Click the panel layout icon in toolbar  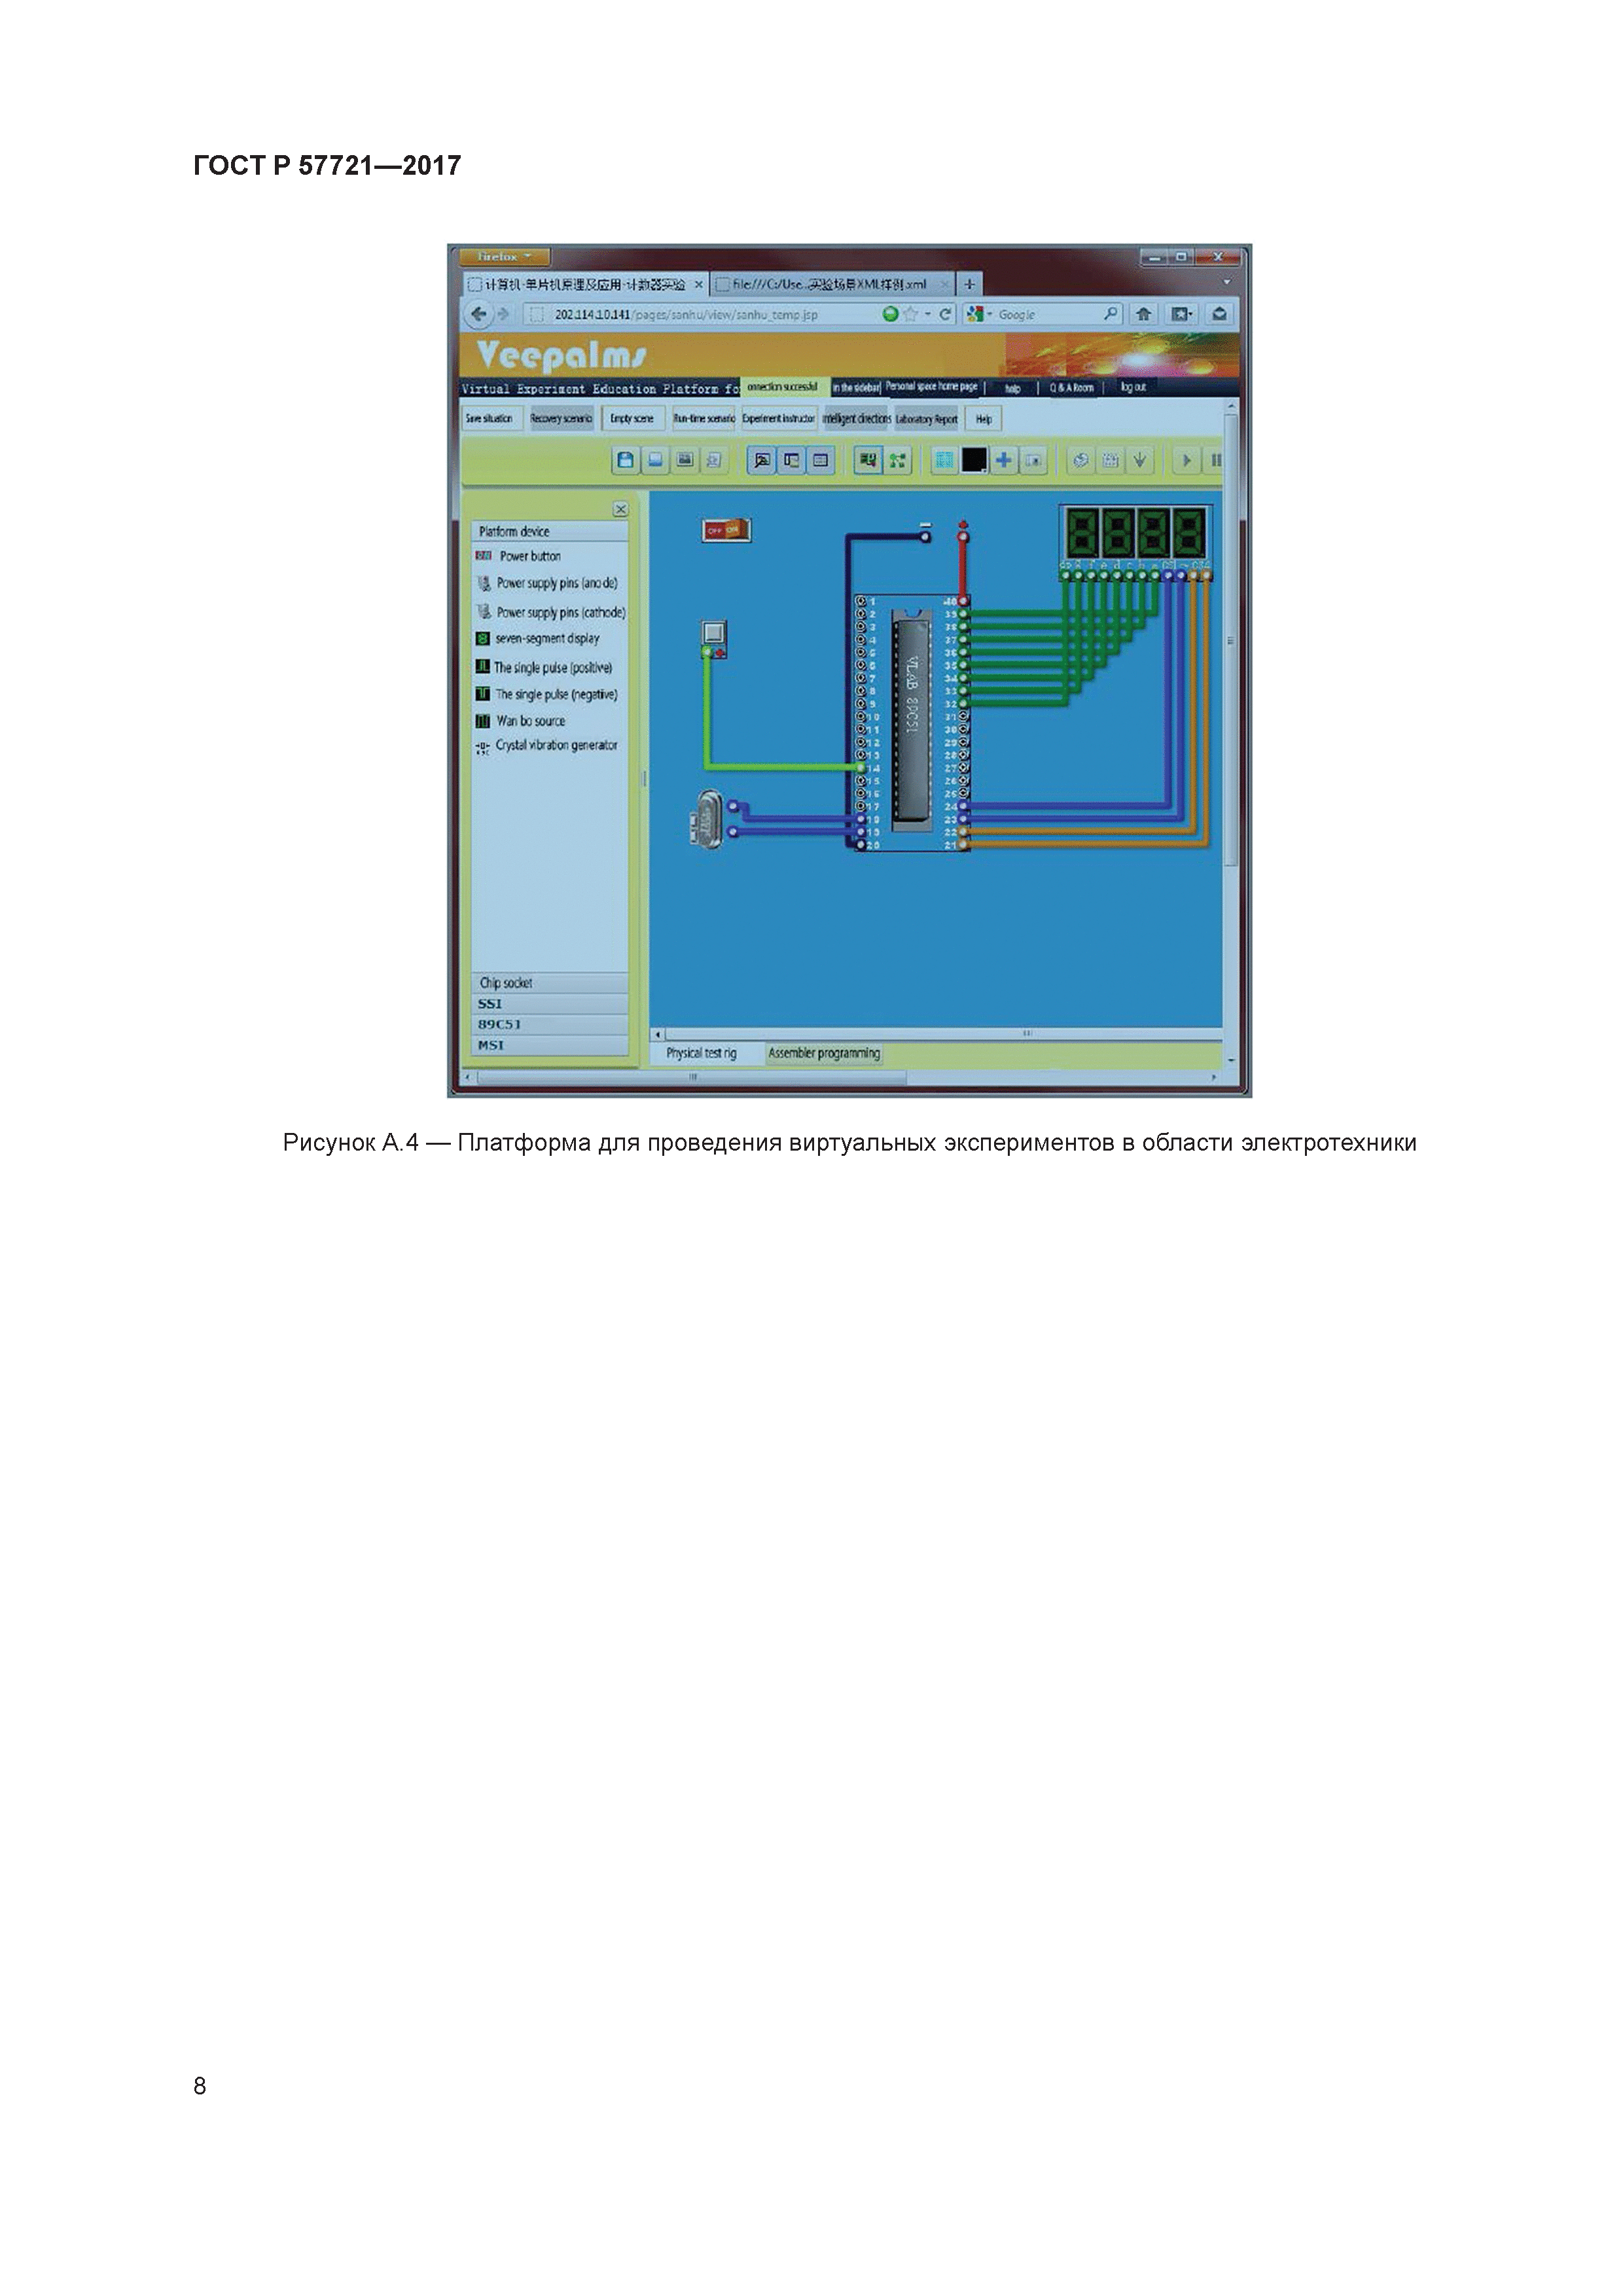pyautogui.click(x=791, y=460)
